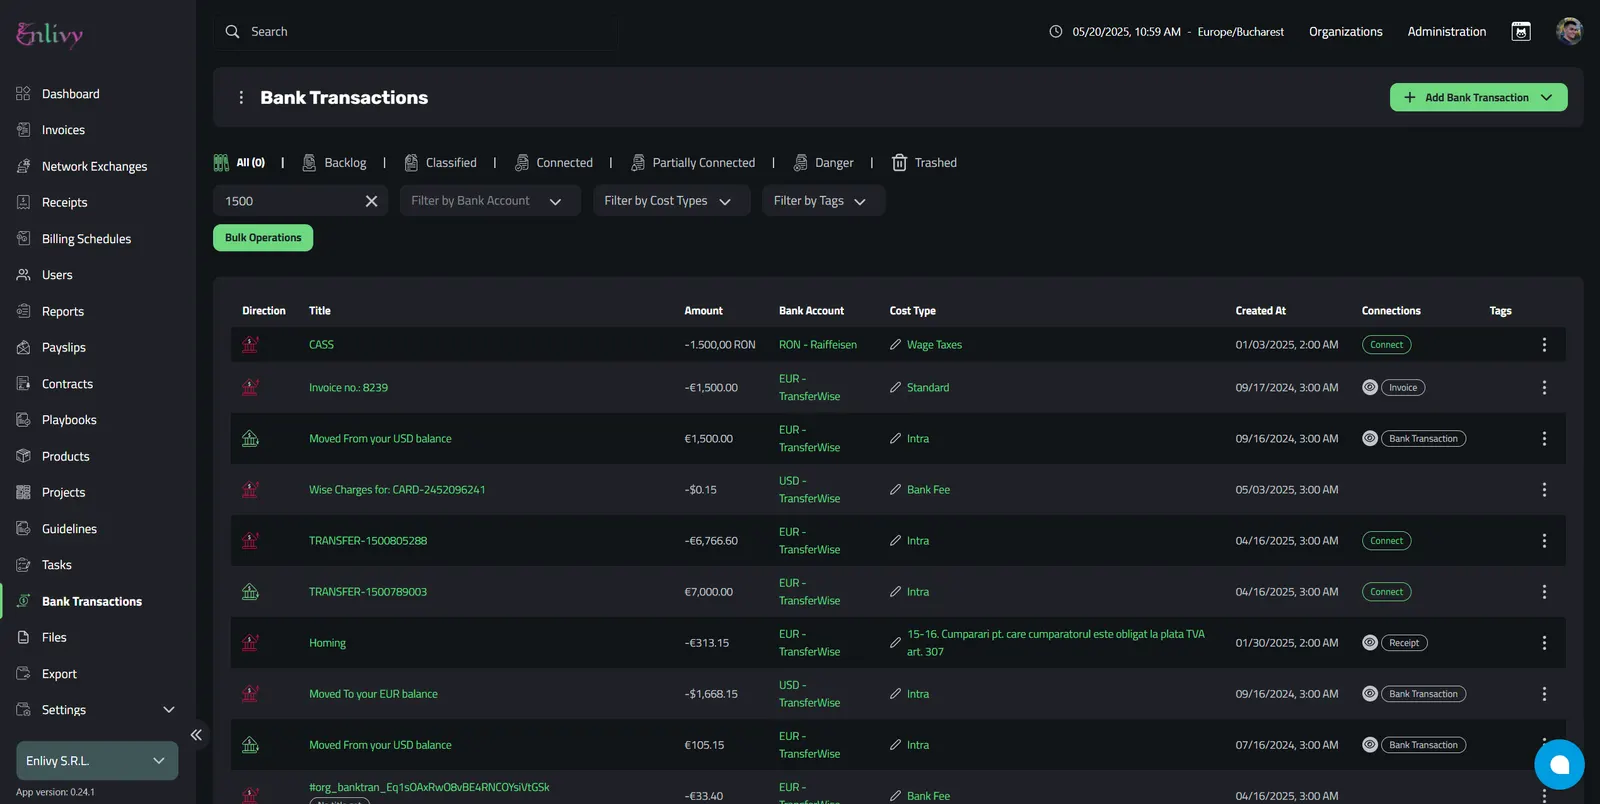This screenshot has width=1600, height=804.
Task: Open Bank Transactions in the sidebar
Action: [x=91, y=601]
